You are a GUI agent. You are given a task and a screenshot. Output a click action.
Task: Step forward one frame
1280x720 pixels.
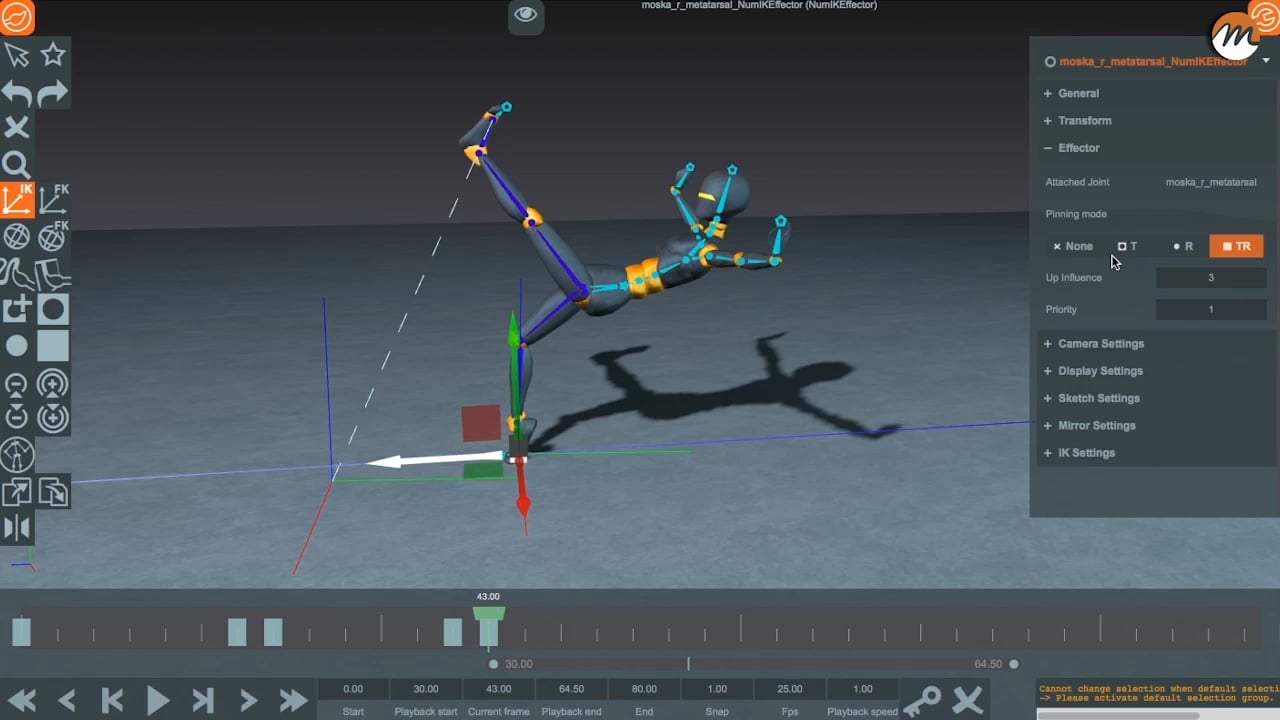coord(249,700)
